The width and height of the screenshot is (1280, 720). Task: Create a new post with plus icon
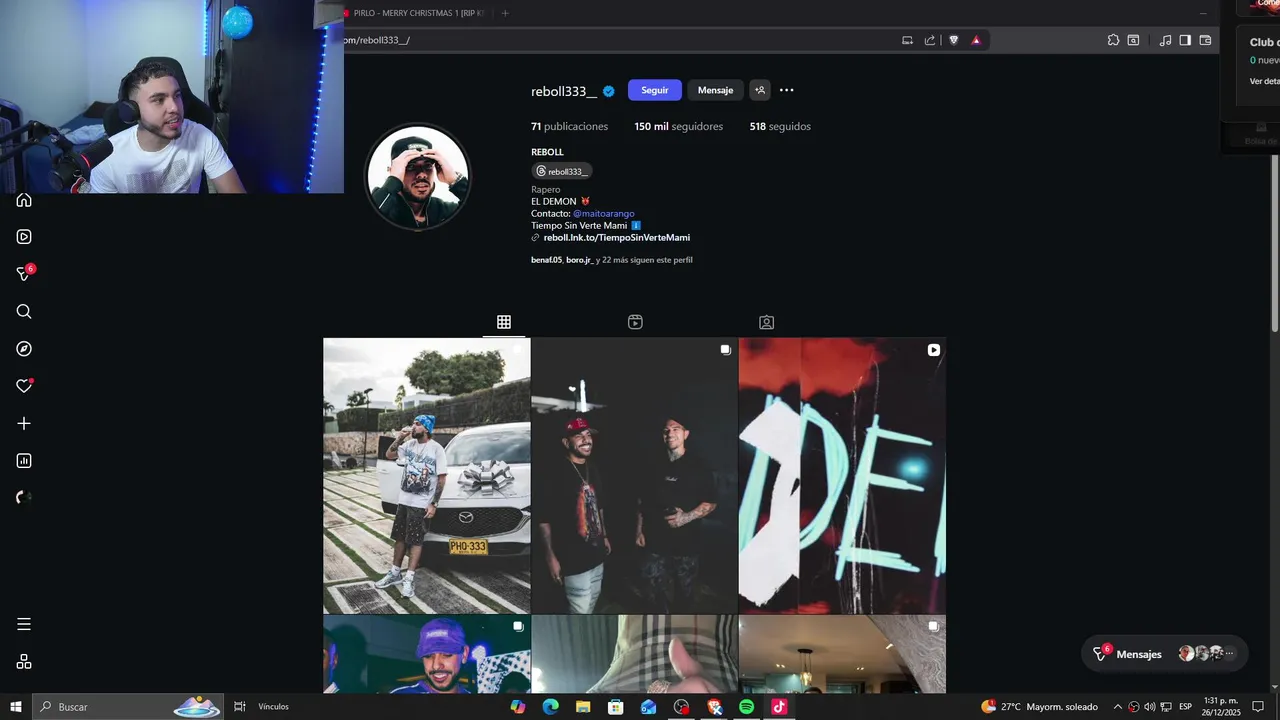coord(24,423)
